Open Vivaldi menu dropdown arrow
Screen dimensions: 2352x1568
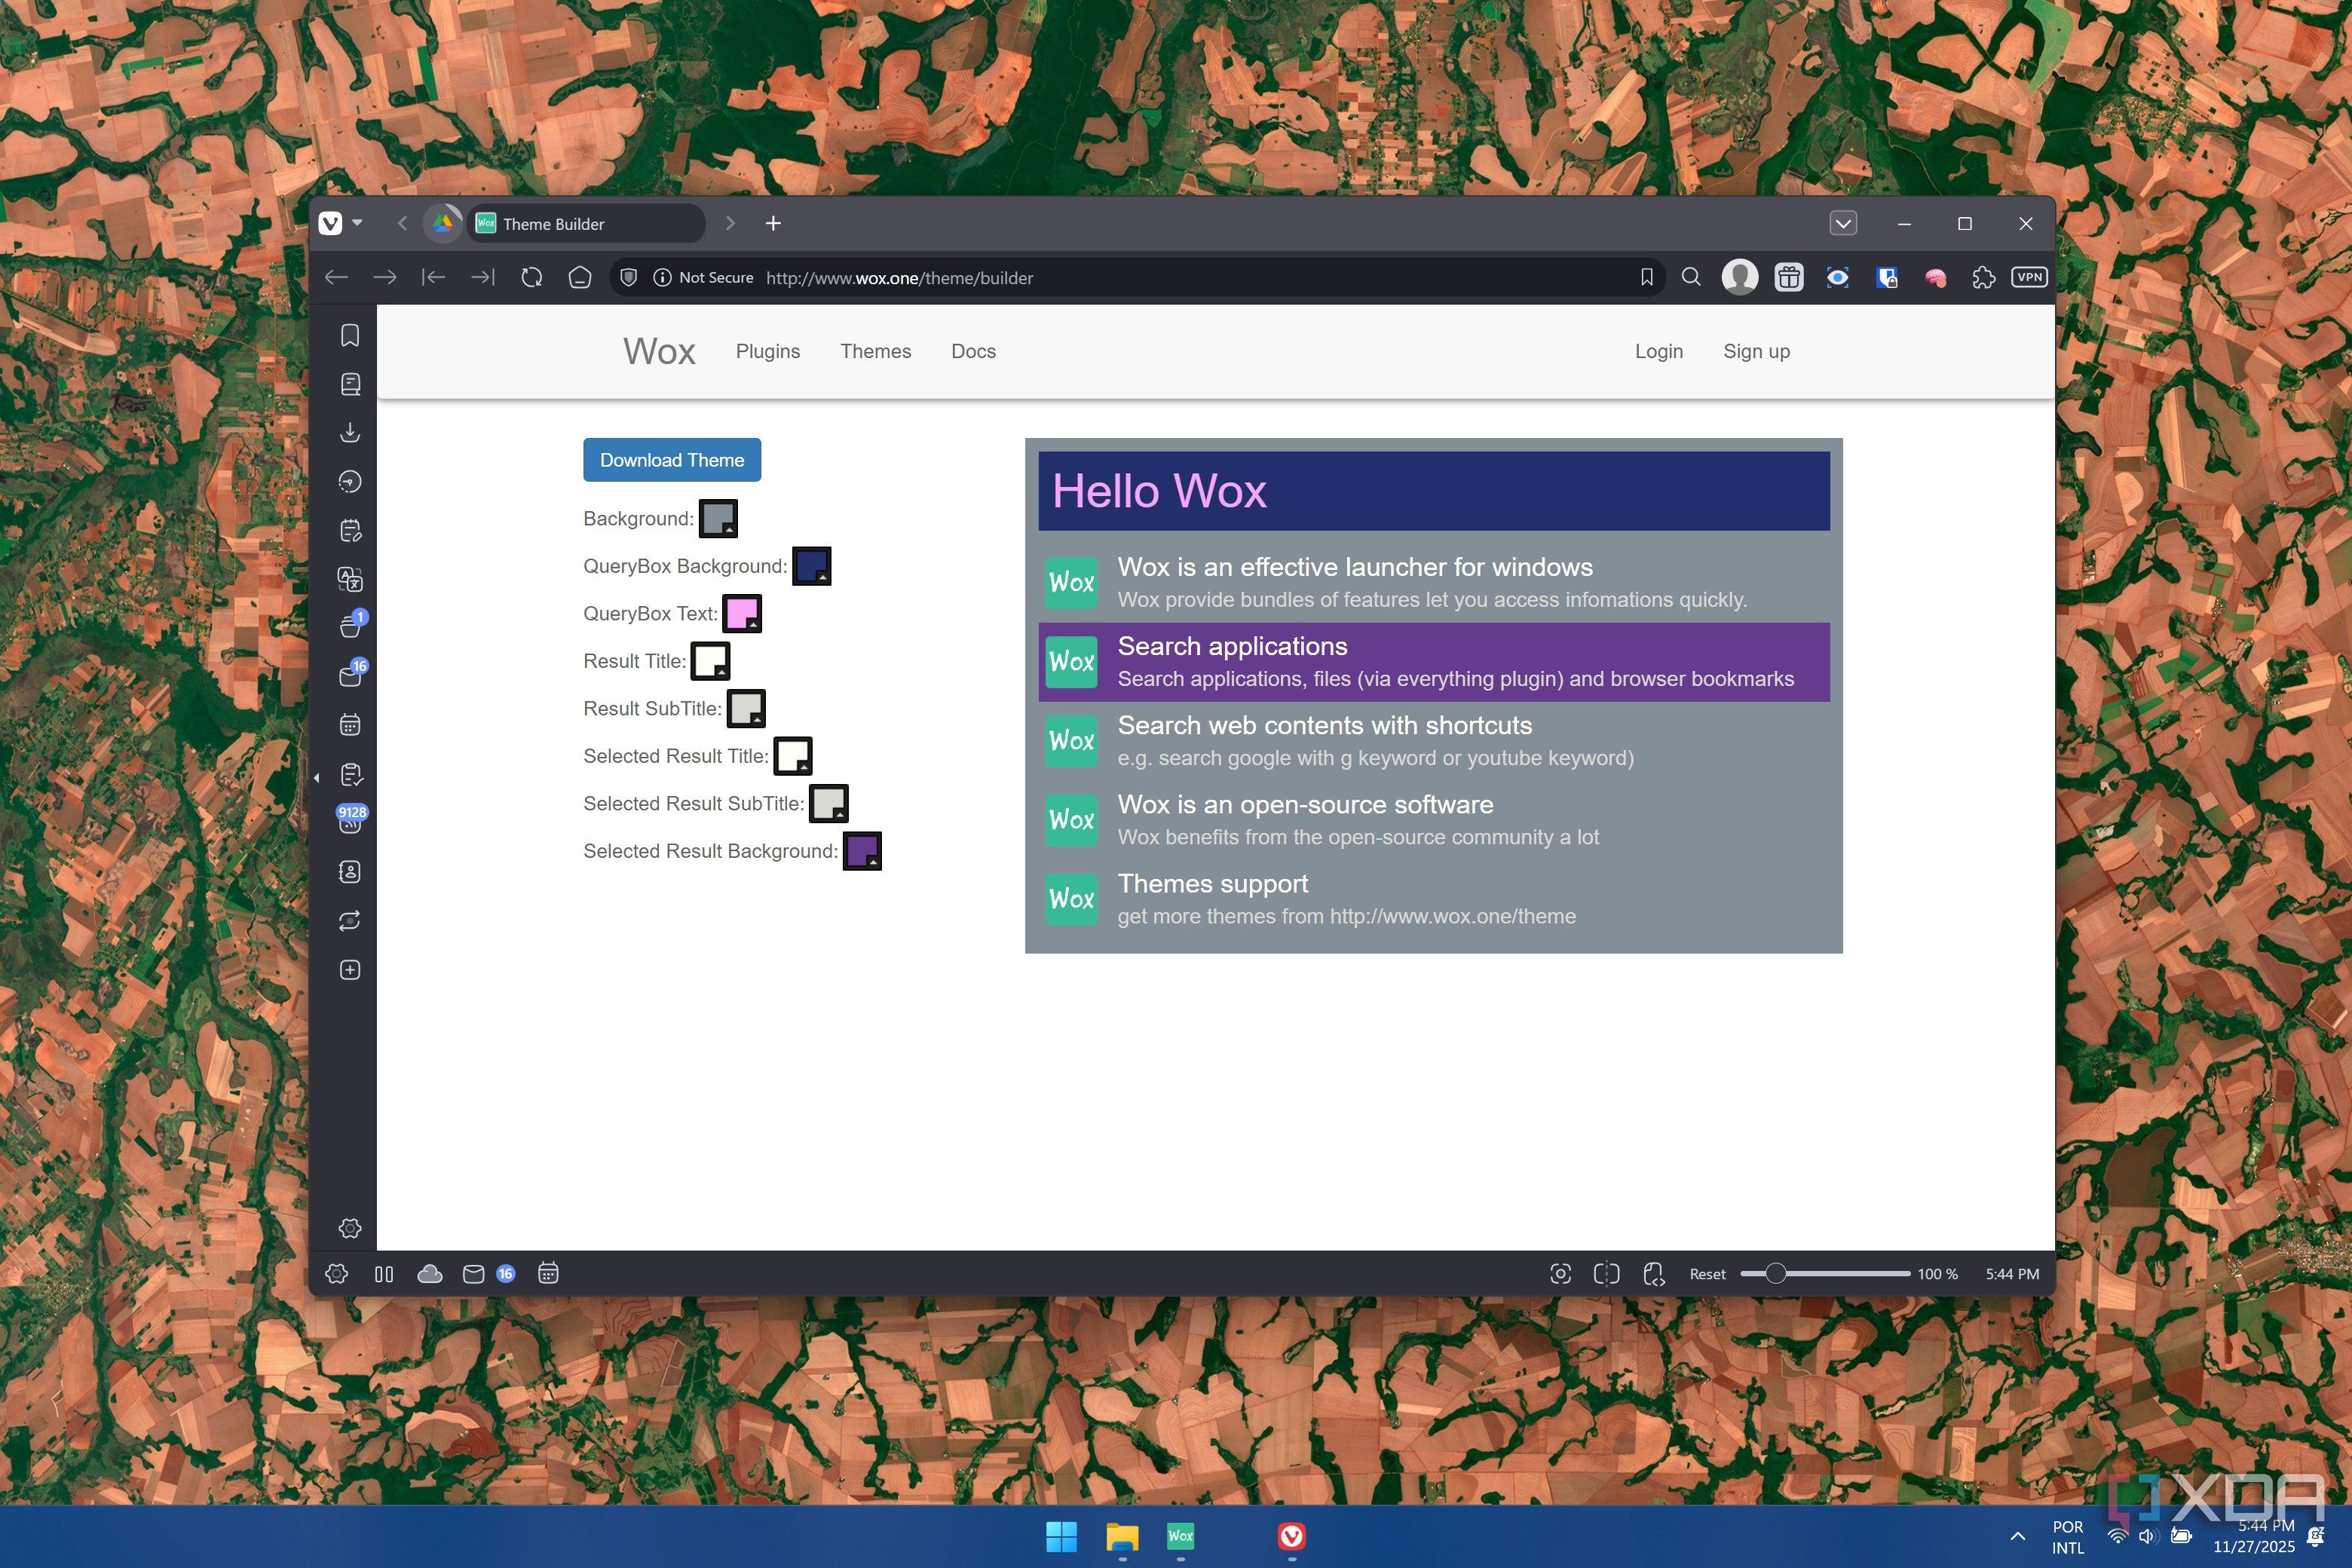click(x=357, y=223)
